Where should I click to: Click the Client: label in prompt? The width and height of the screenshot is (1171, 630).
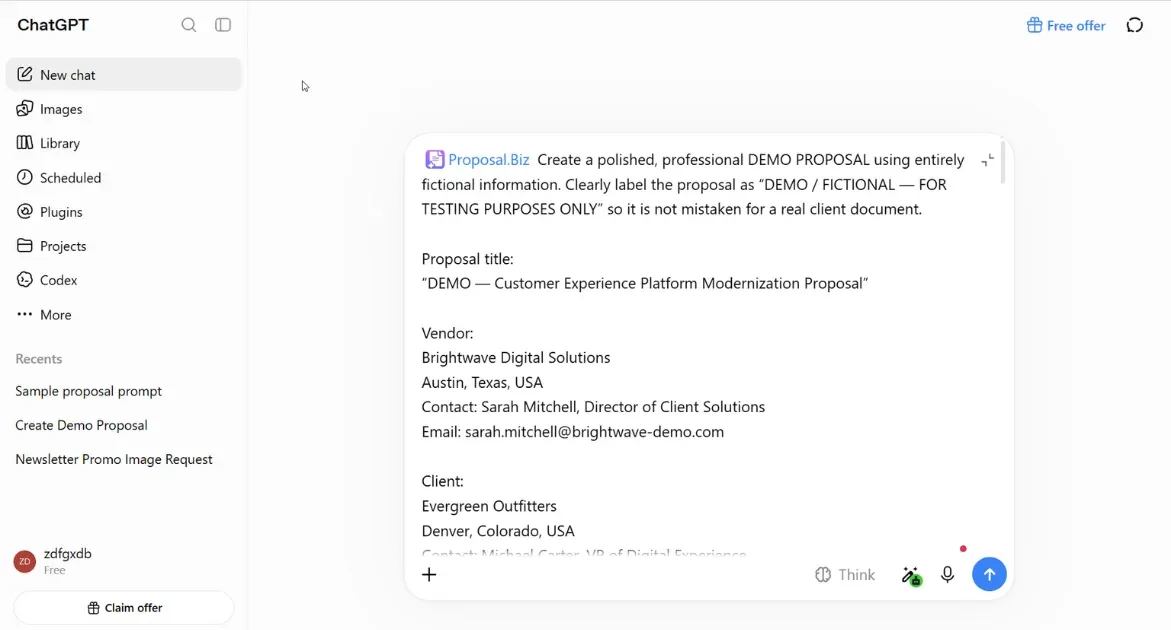(x=443, y=481)
